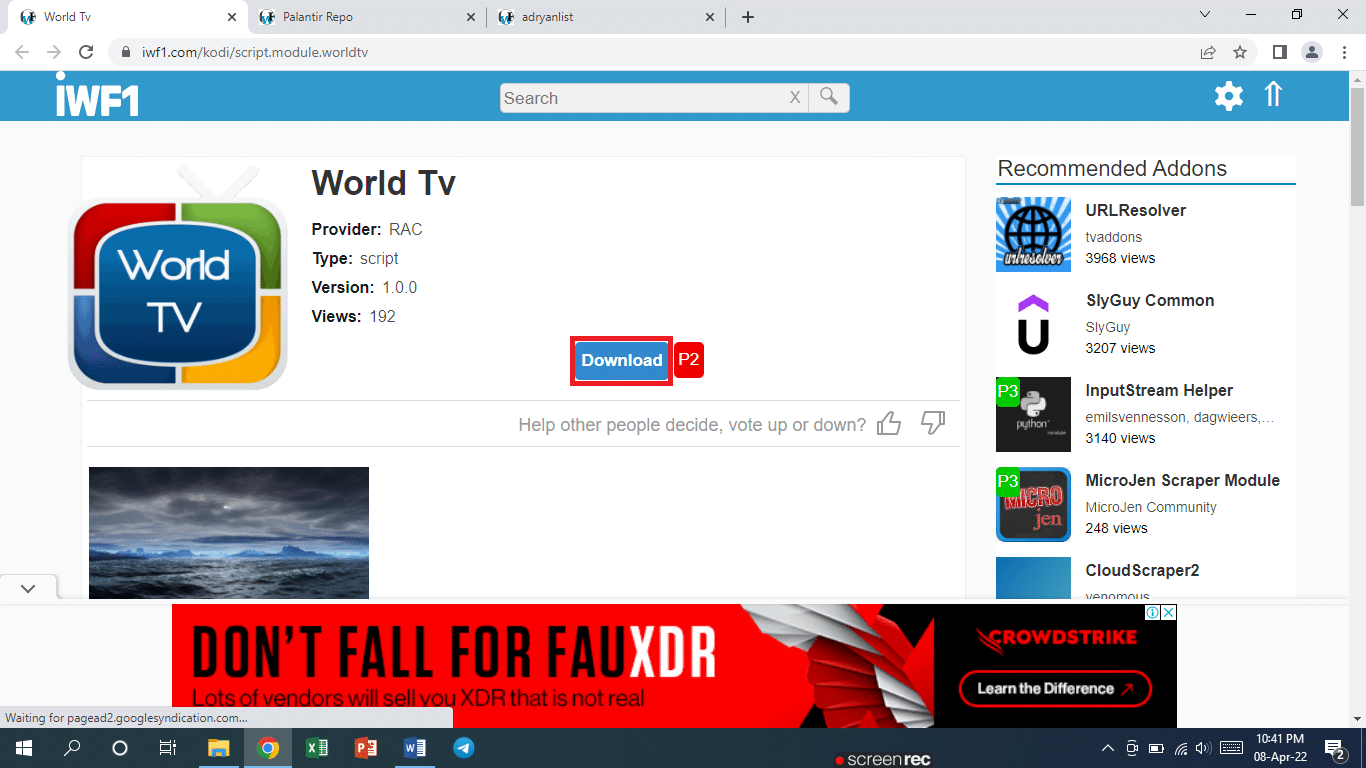Clear search with the X icon
Screen dimensions: 1366x768
(x=795, y=98)
